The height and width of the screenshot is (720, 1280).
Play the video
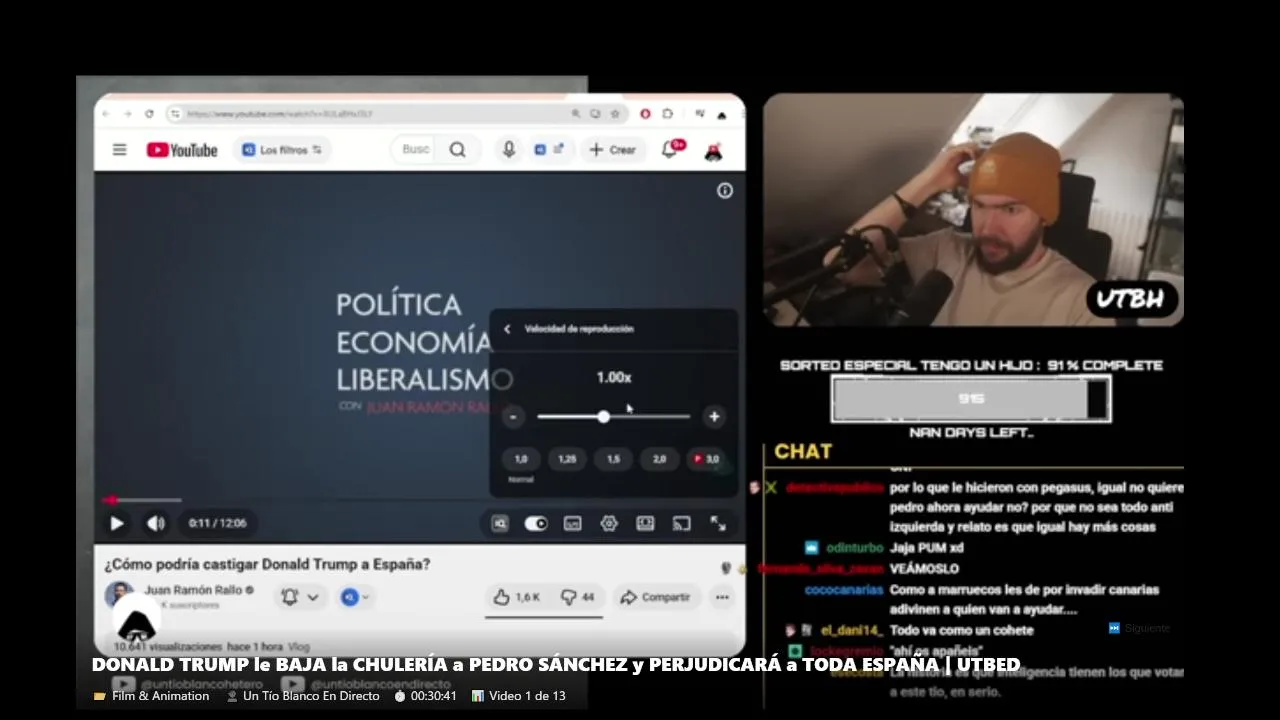(117, 523)
